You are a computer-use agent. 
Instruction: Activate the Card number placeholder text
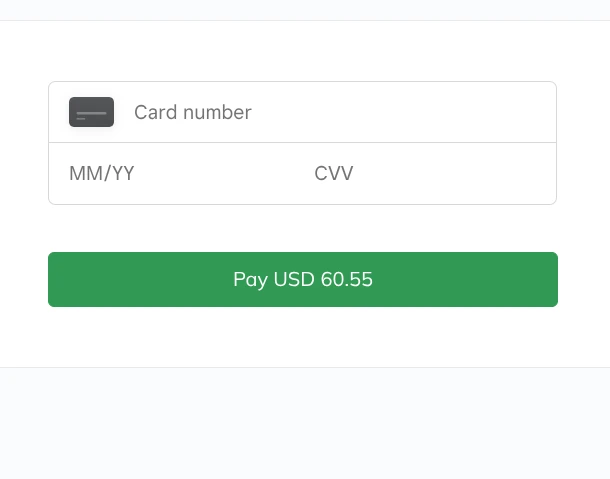[193, 112]
